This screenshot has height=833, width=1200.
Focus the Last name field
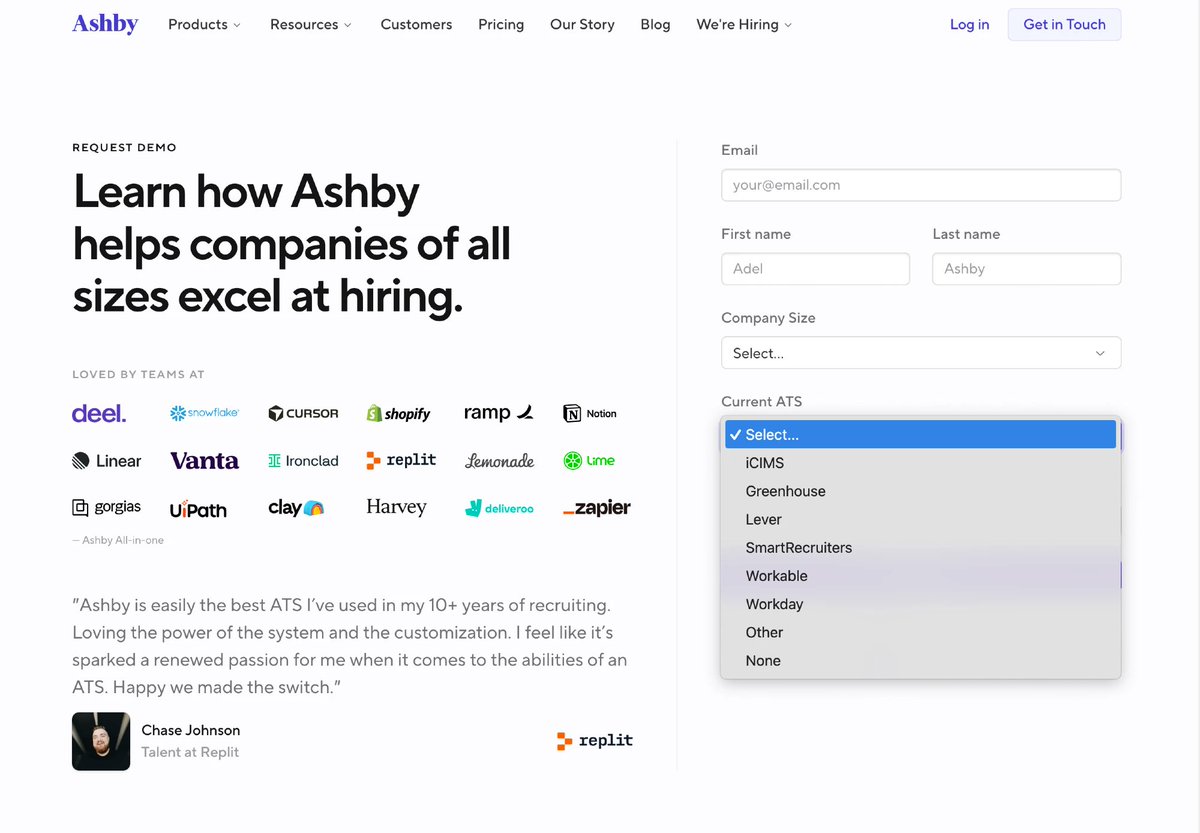click(1026, 269)
